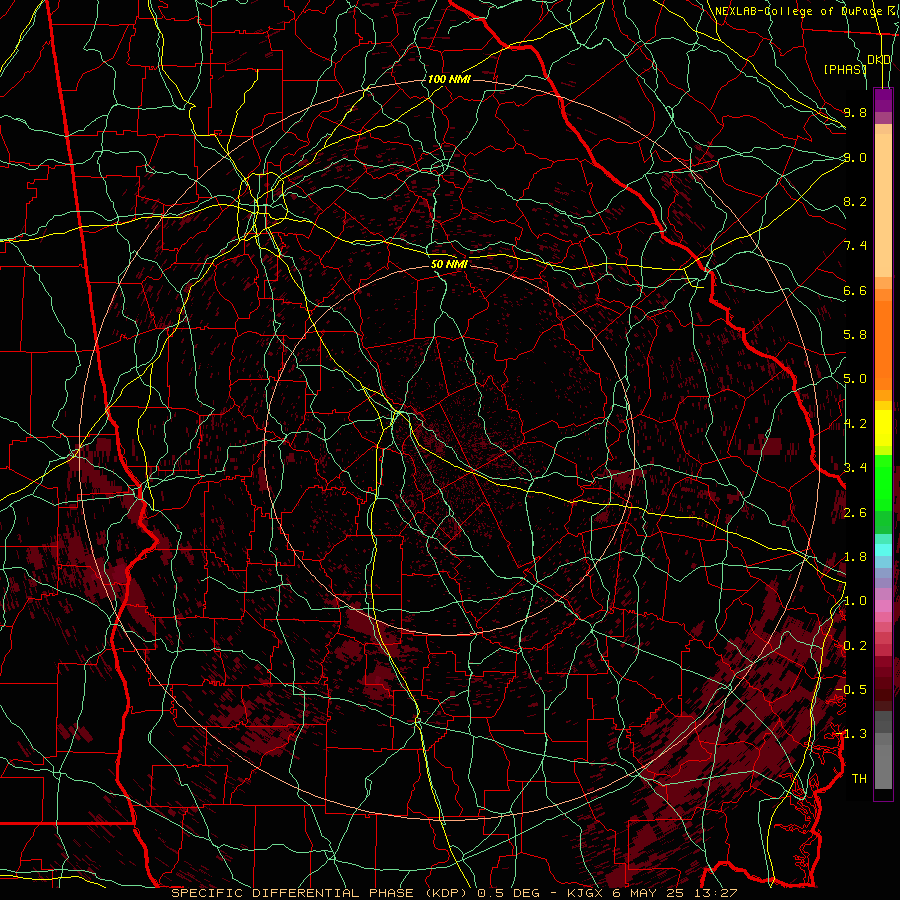Click the 1.8 value on color scale
This screenshot has height=900, width=900.
[x=855, y=557]
